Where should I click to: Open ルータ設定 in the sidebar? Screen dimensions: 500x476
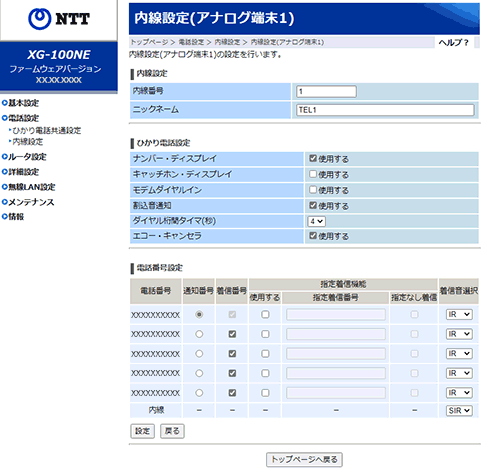point(24,157)
